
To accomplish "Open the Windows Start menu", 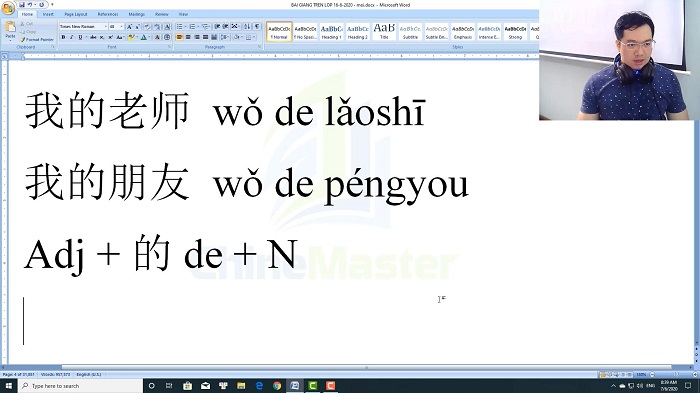I will (8, 386).
